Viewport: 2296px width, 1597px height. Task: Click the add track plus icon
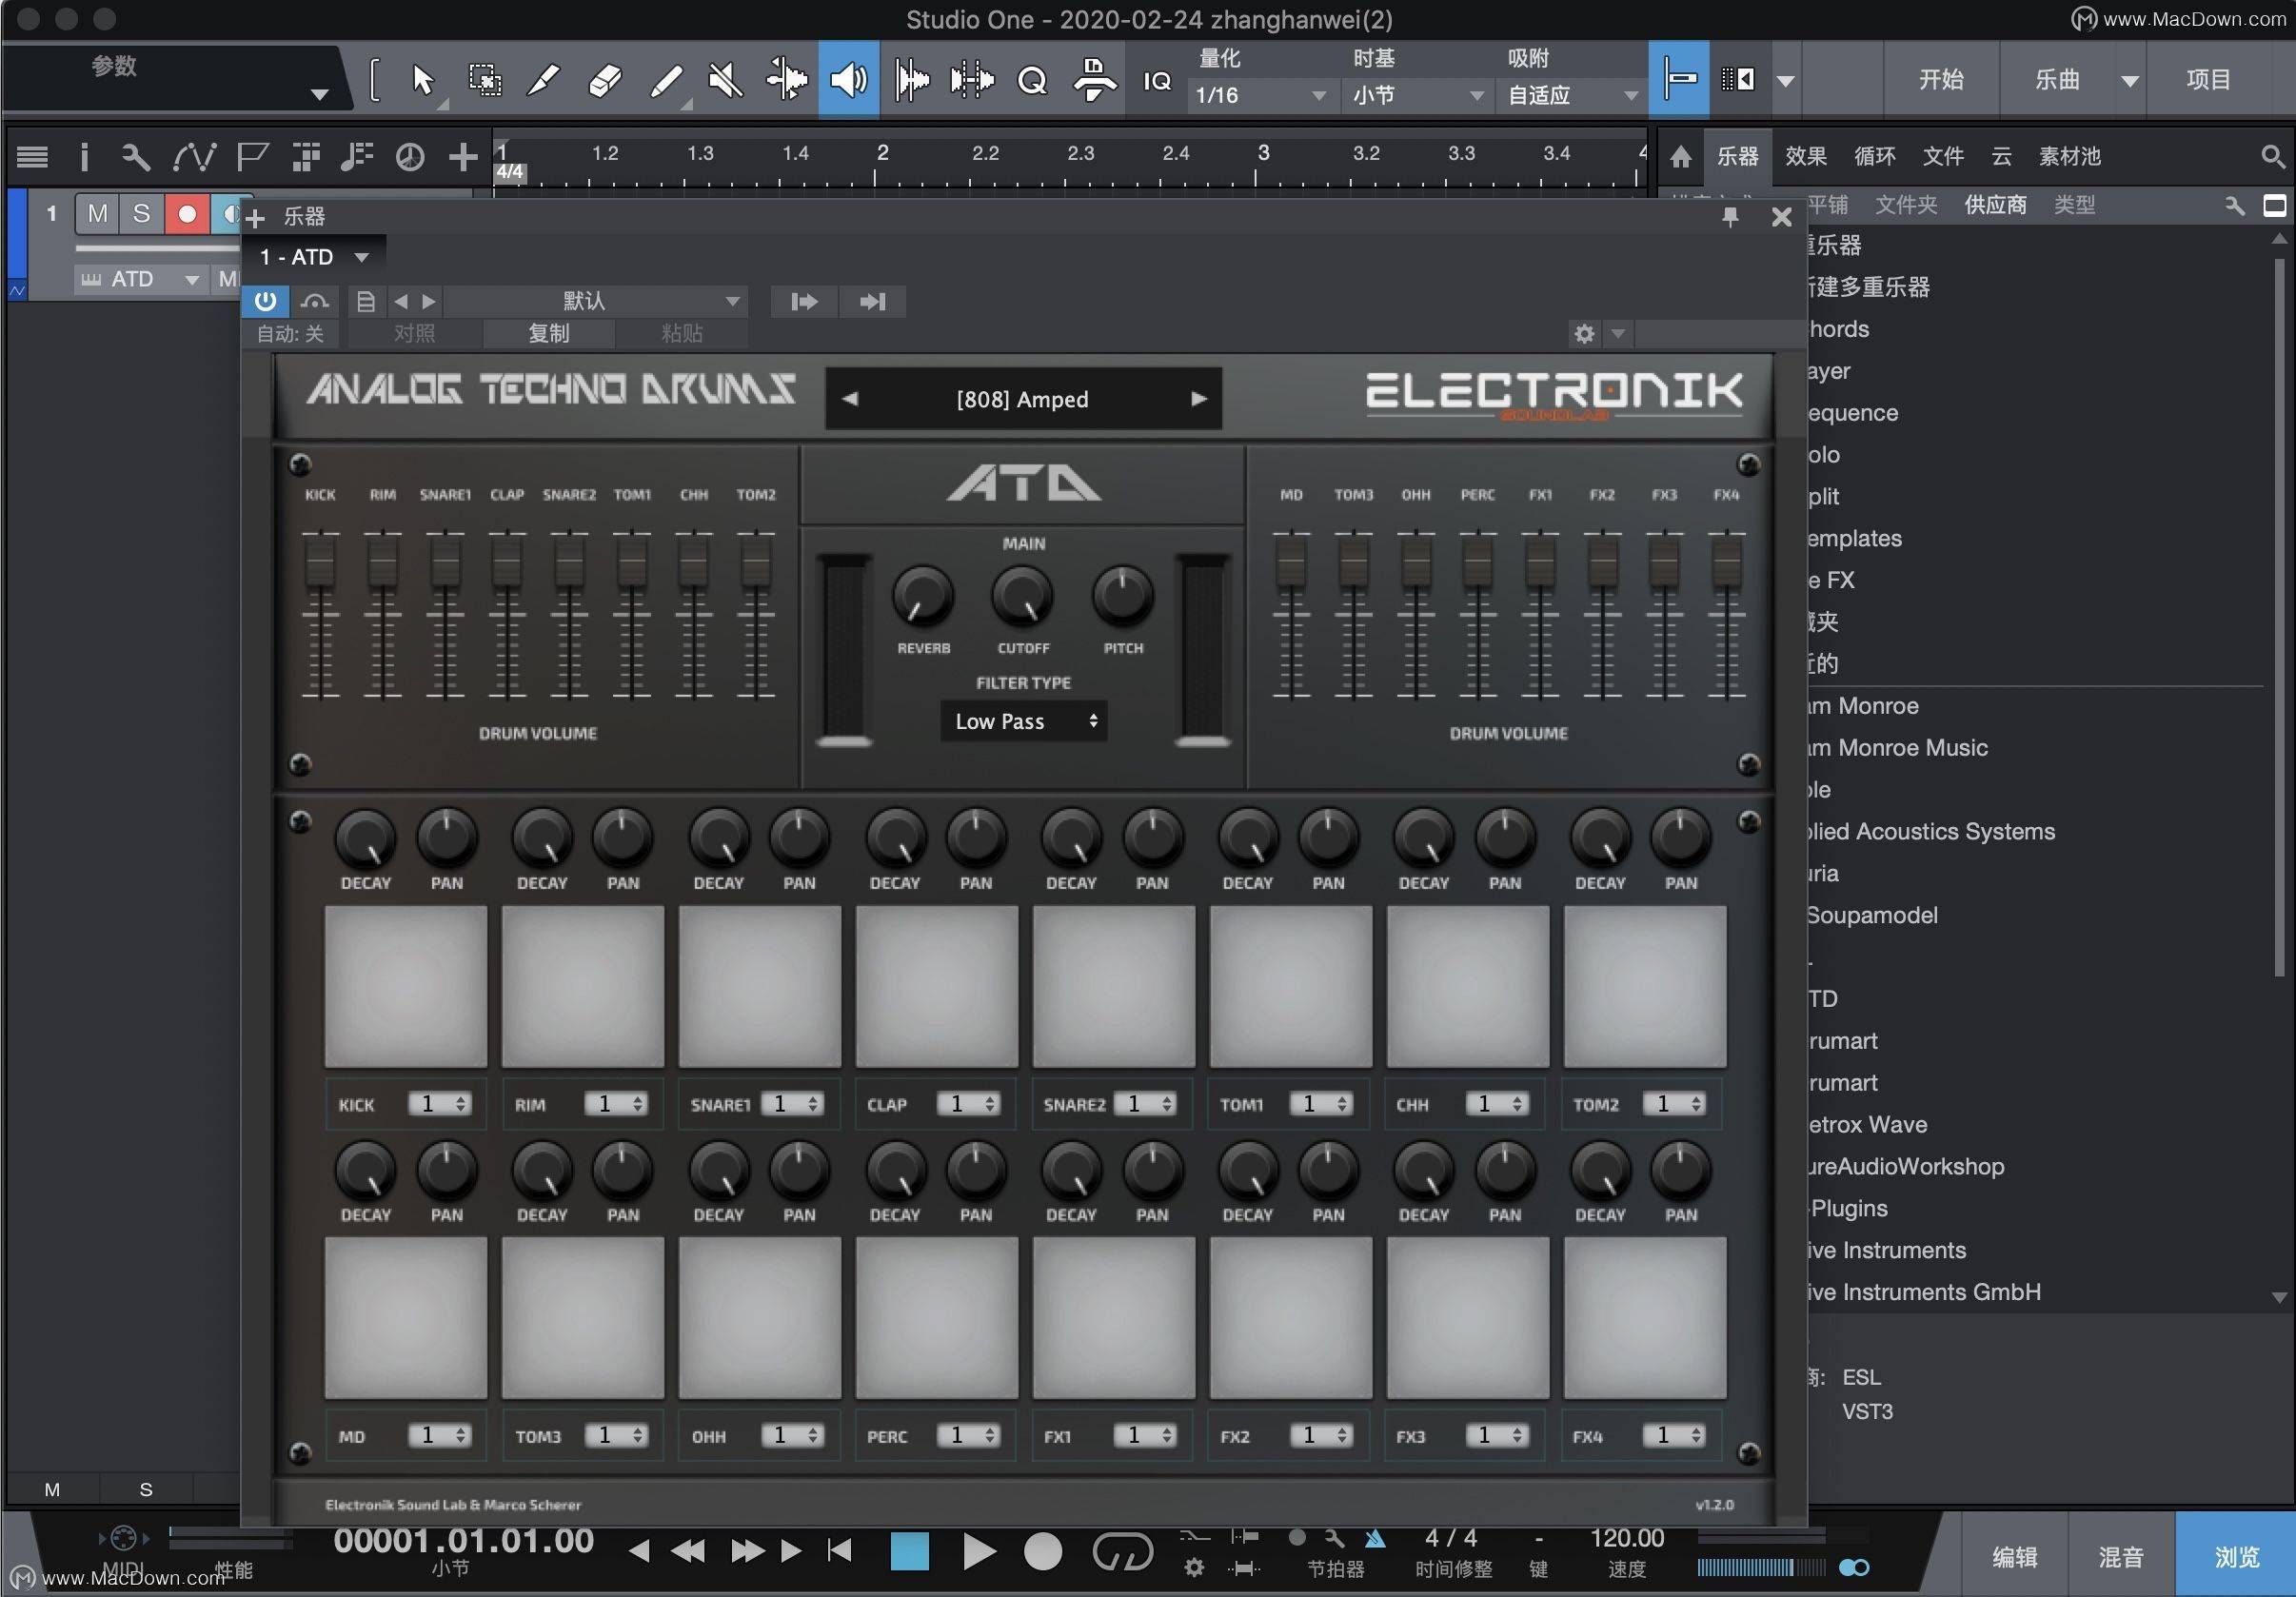[463, 157]
